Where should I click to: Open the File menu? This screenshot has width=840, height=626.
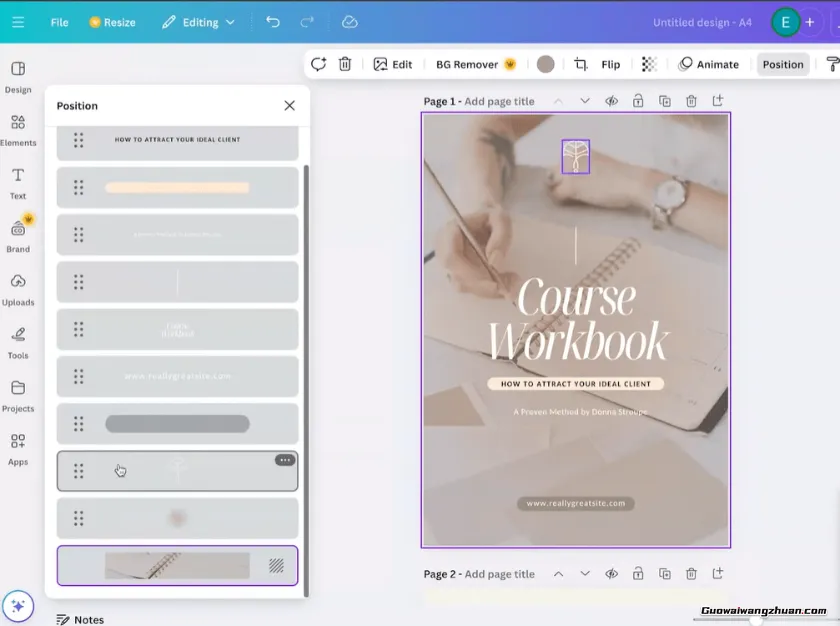pyautogui.click(x=60, y=22)
